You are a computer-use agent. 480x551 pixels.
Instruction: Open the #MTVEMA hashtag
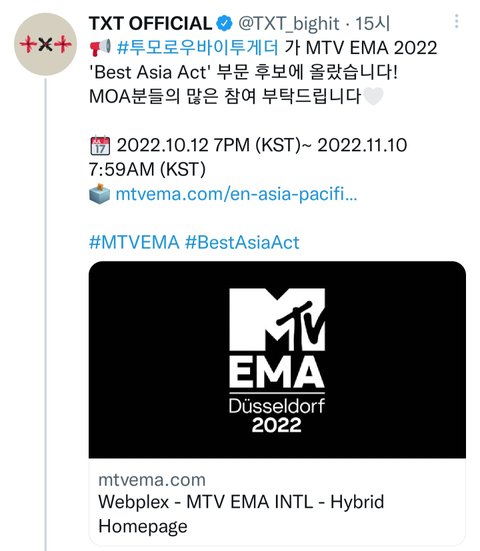pos(134,242)
